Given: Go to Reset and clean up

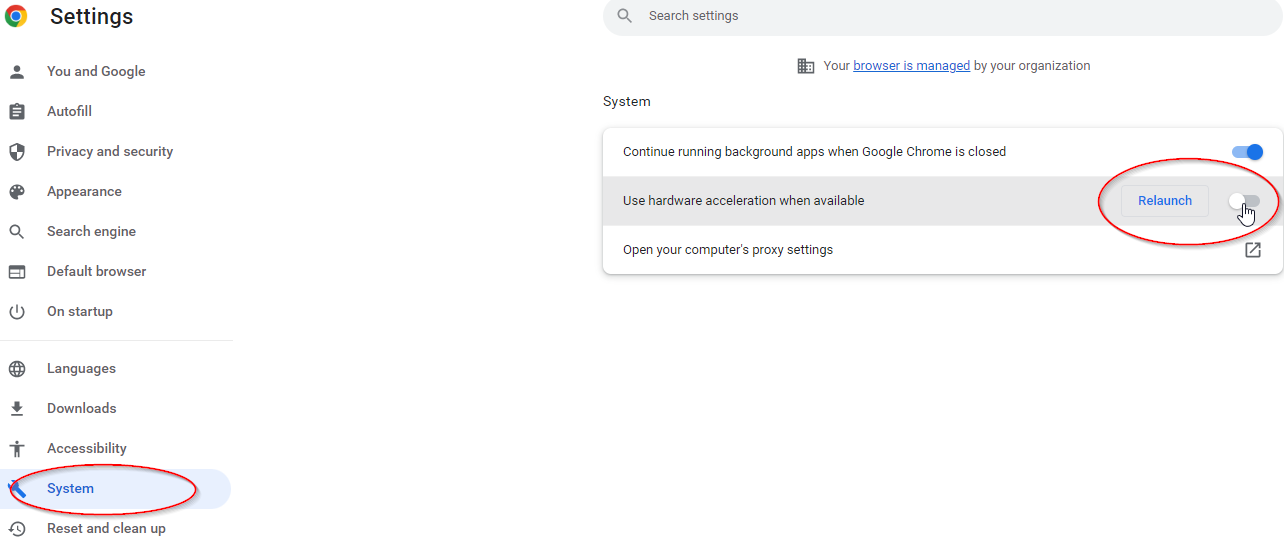Looking at the screenshot, I should click(x=106, y=529).
